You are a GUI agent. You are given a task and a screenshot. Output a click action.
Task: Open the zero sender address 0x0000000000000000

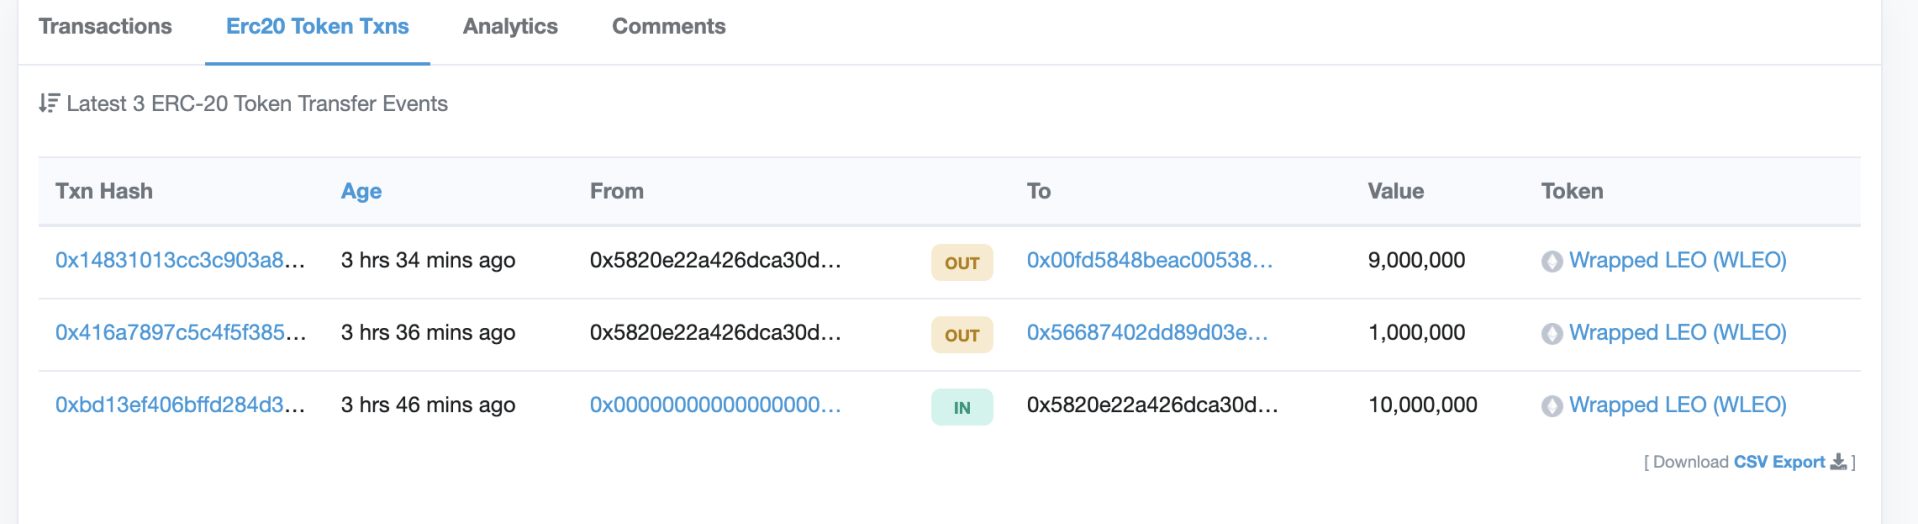715,404
